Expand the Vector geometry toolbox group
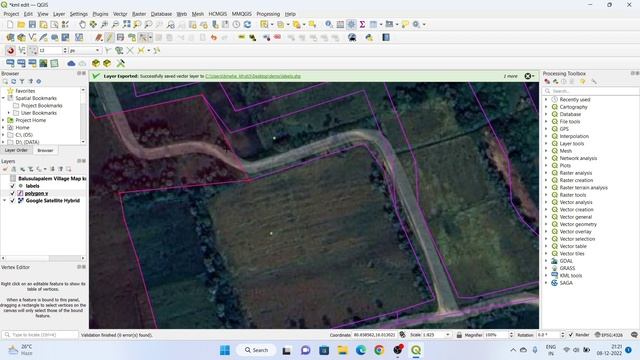The width and height of the screenshot is (640, 360). click(546, 224)
